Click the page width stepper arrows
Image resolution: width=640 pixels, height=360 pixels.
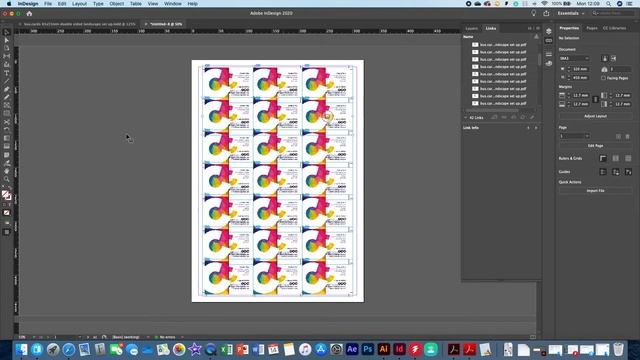pos(569,69)
